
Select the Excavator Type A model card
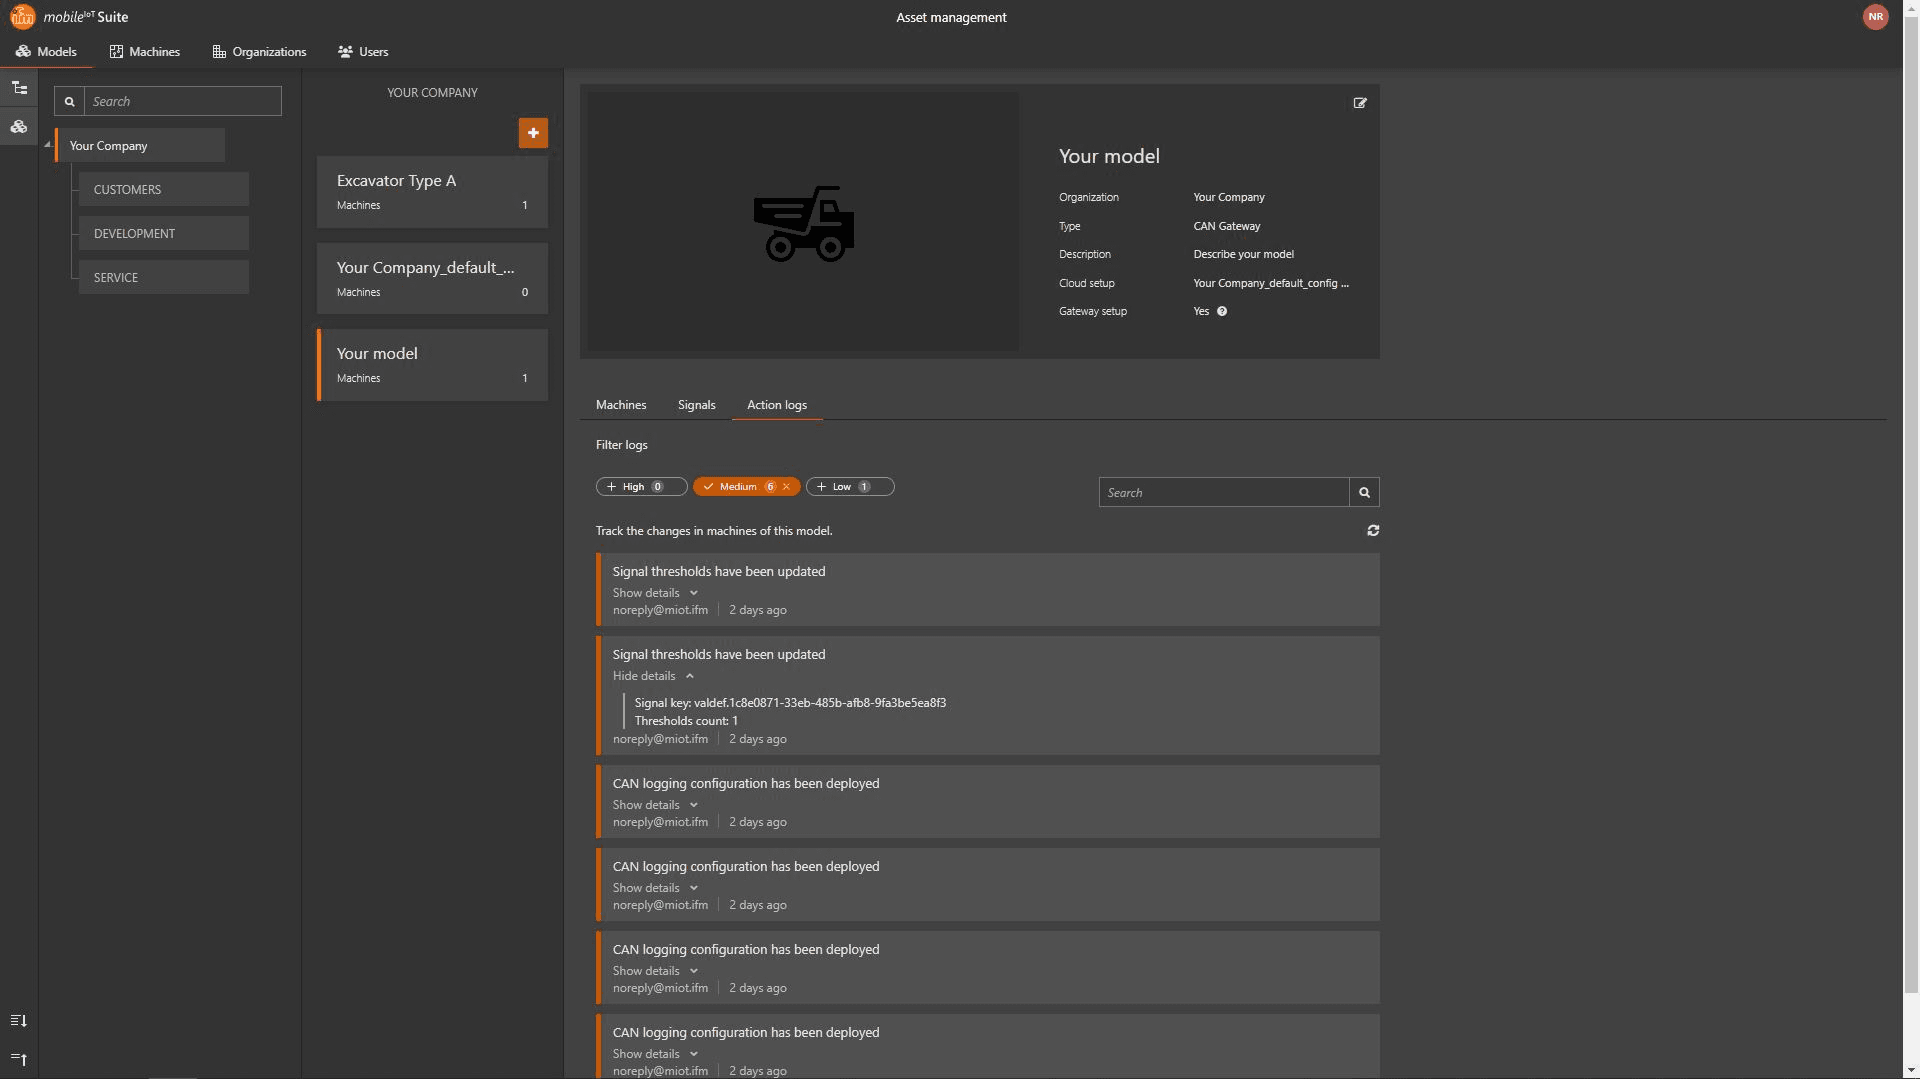click(x=432, y=192)
